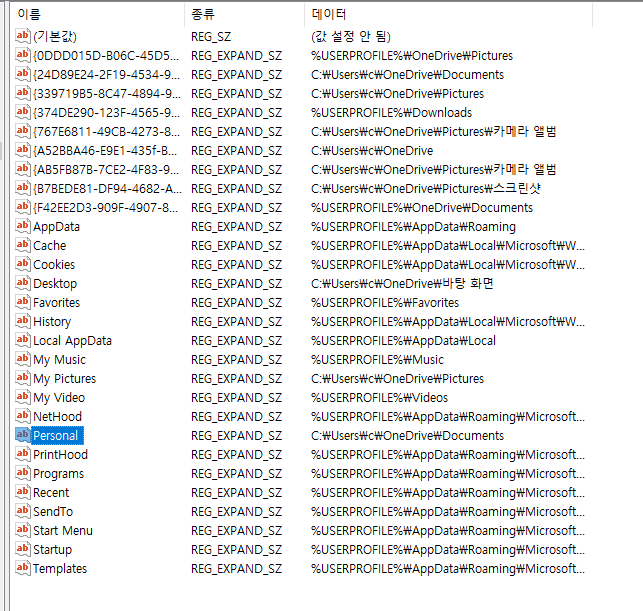The width and height of the screenshot is (643, 611).
Task: Select the Cookies value name
Action: (54, 264)
